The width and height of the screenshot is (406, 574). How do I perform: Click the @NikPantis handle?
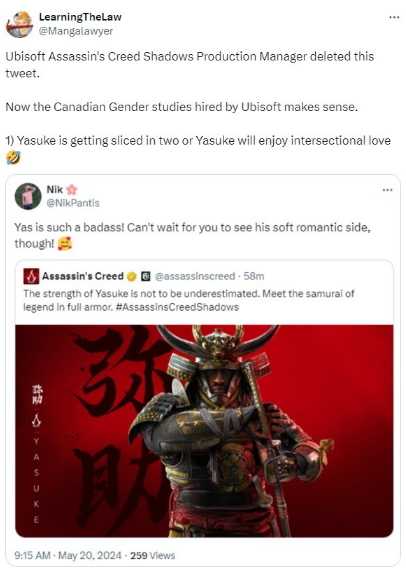click(73, 203)
